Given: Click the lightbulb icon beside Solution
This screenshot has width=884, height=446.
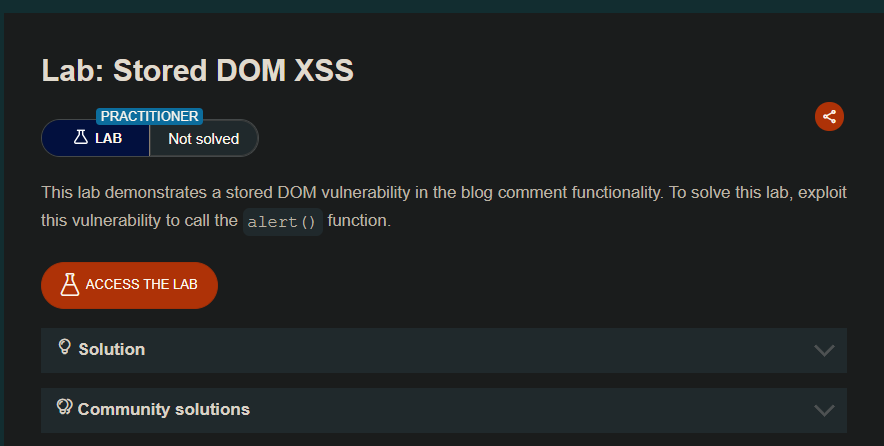Looking at the screenshot, I should pyautogui.click(x=65, y=347).
